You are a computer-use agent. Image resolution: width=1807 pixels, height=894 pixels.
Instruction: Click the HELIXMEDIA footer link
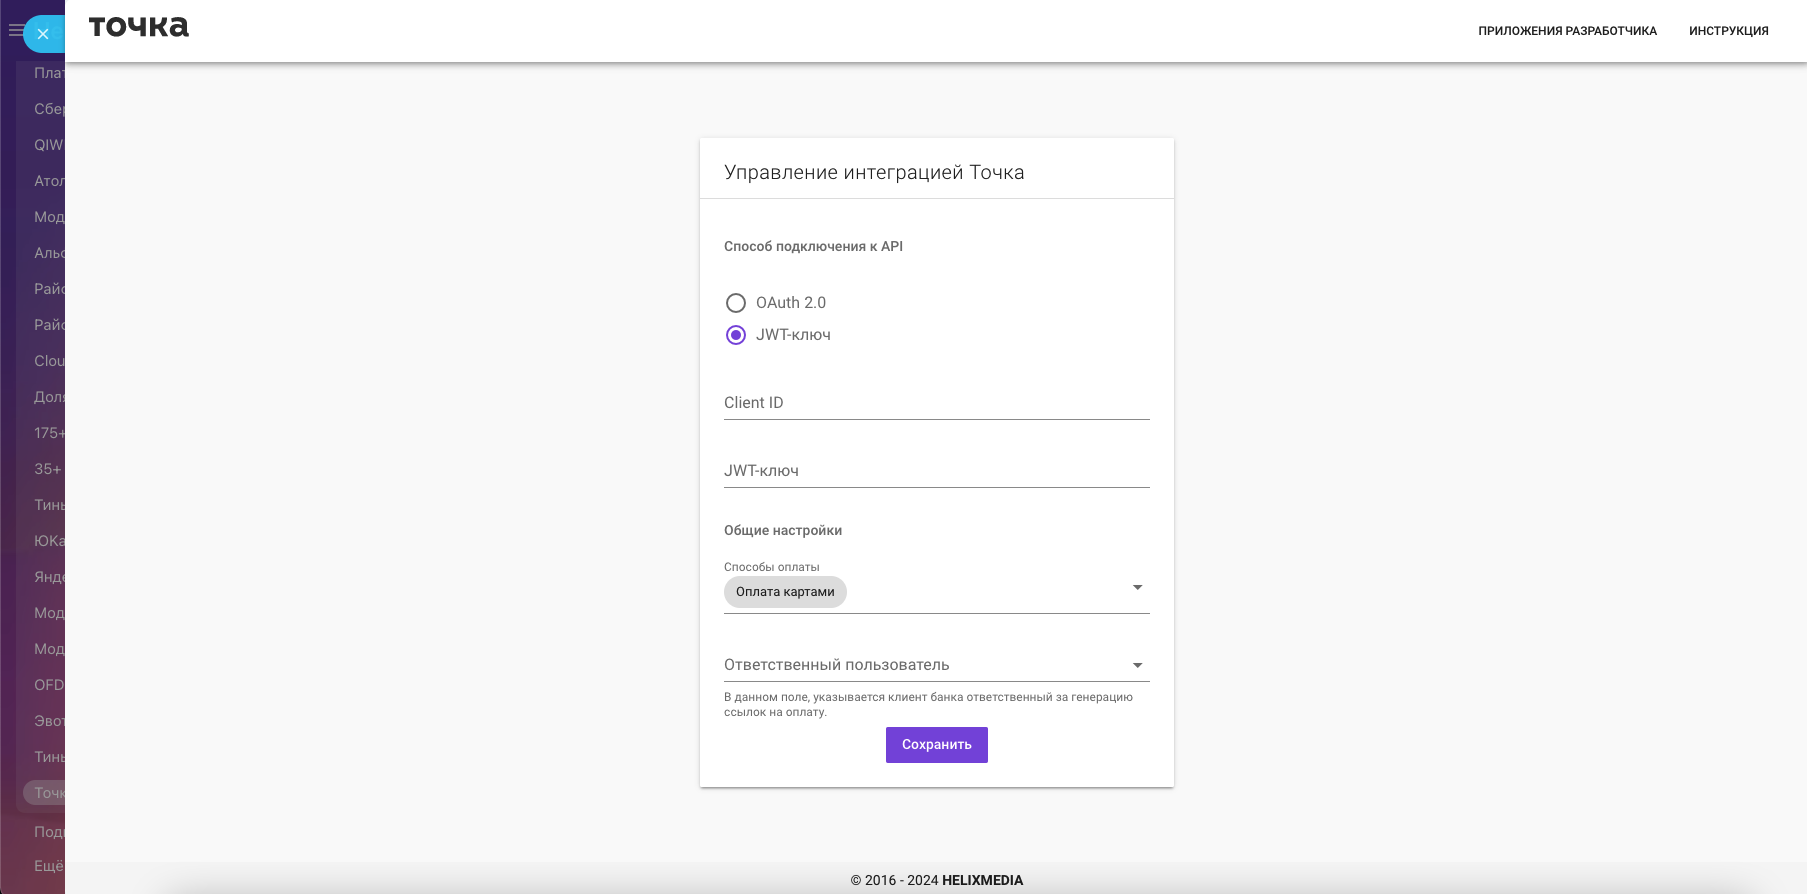(x=982, y=881)
